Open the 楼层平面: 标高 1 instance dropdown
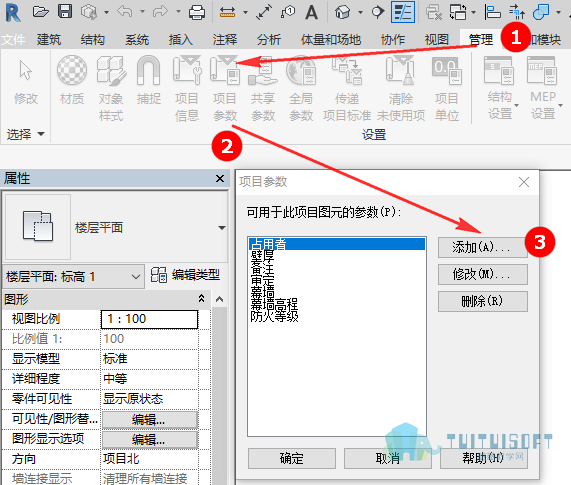This screenshot has height=485, width=571. click(73, 277)
